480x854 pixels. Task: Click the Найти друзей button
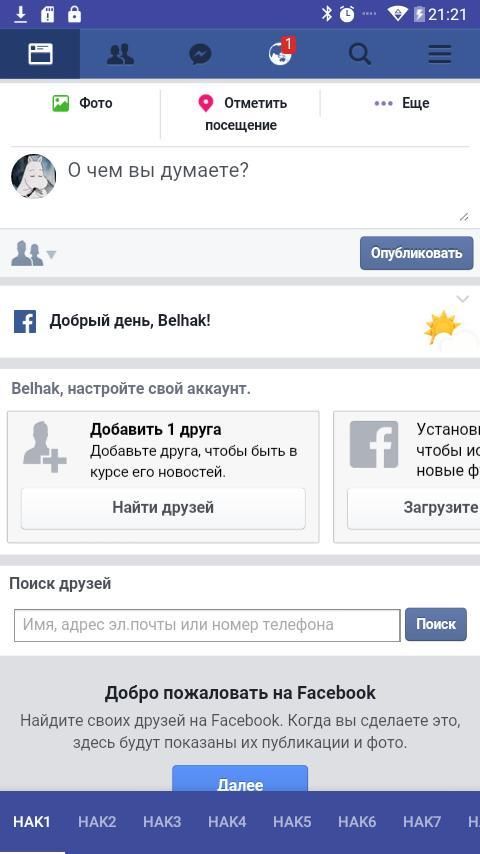(x=163, y=508)
